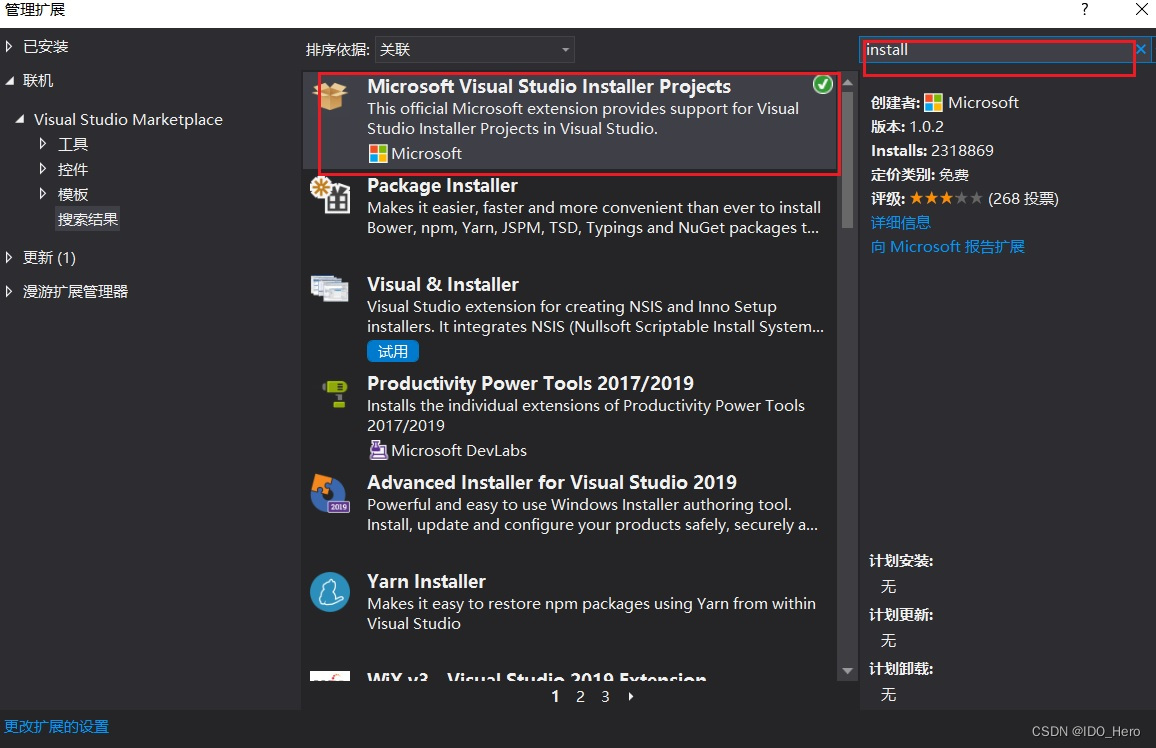Clear the search box with X icon
1156x748 pixels.
click(x=1141, y=49)
